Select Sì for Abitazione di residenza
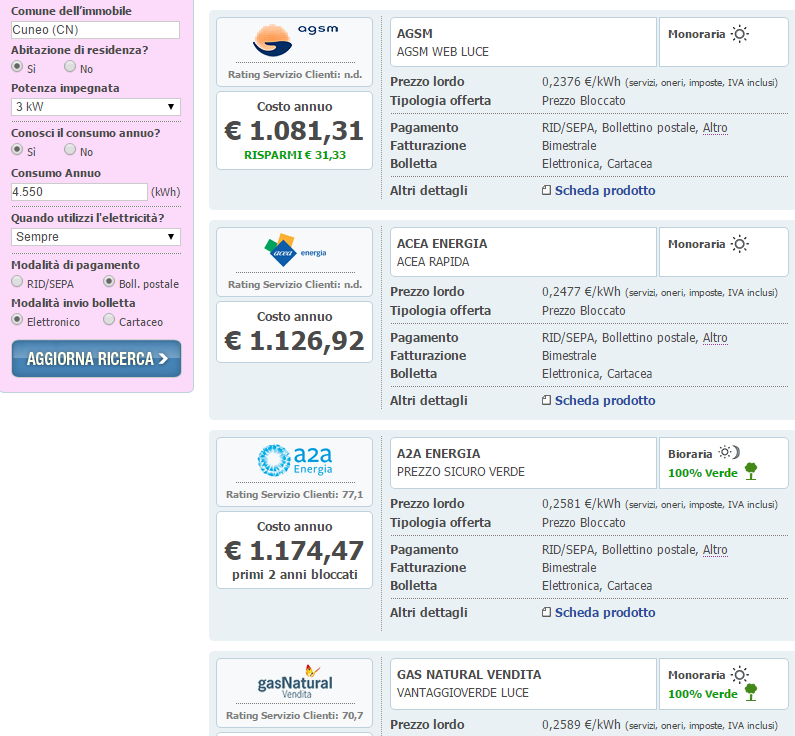 point(17,66)
